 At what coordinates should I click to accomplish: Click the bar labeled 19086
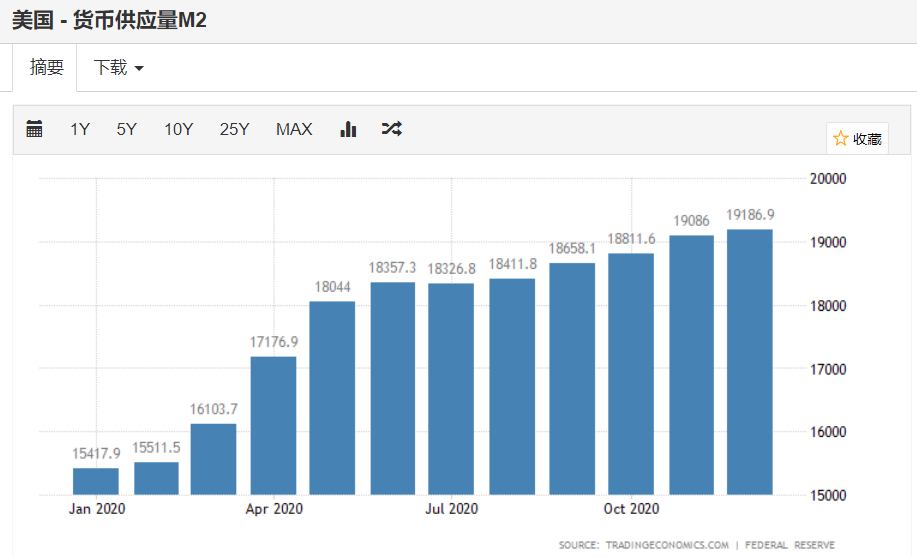coord(691,365)
